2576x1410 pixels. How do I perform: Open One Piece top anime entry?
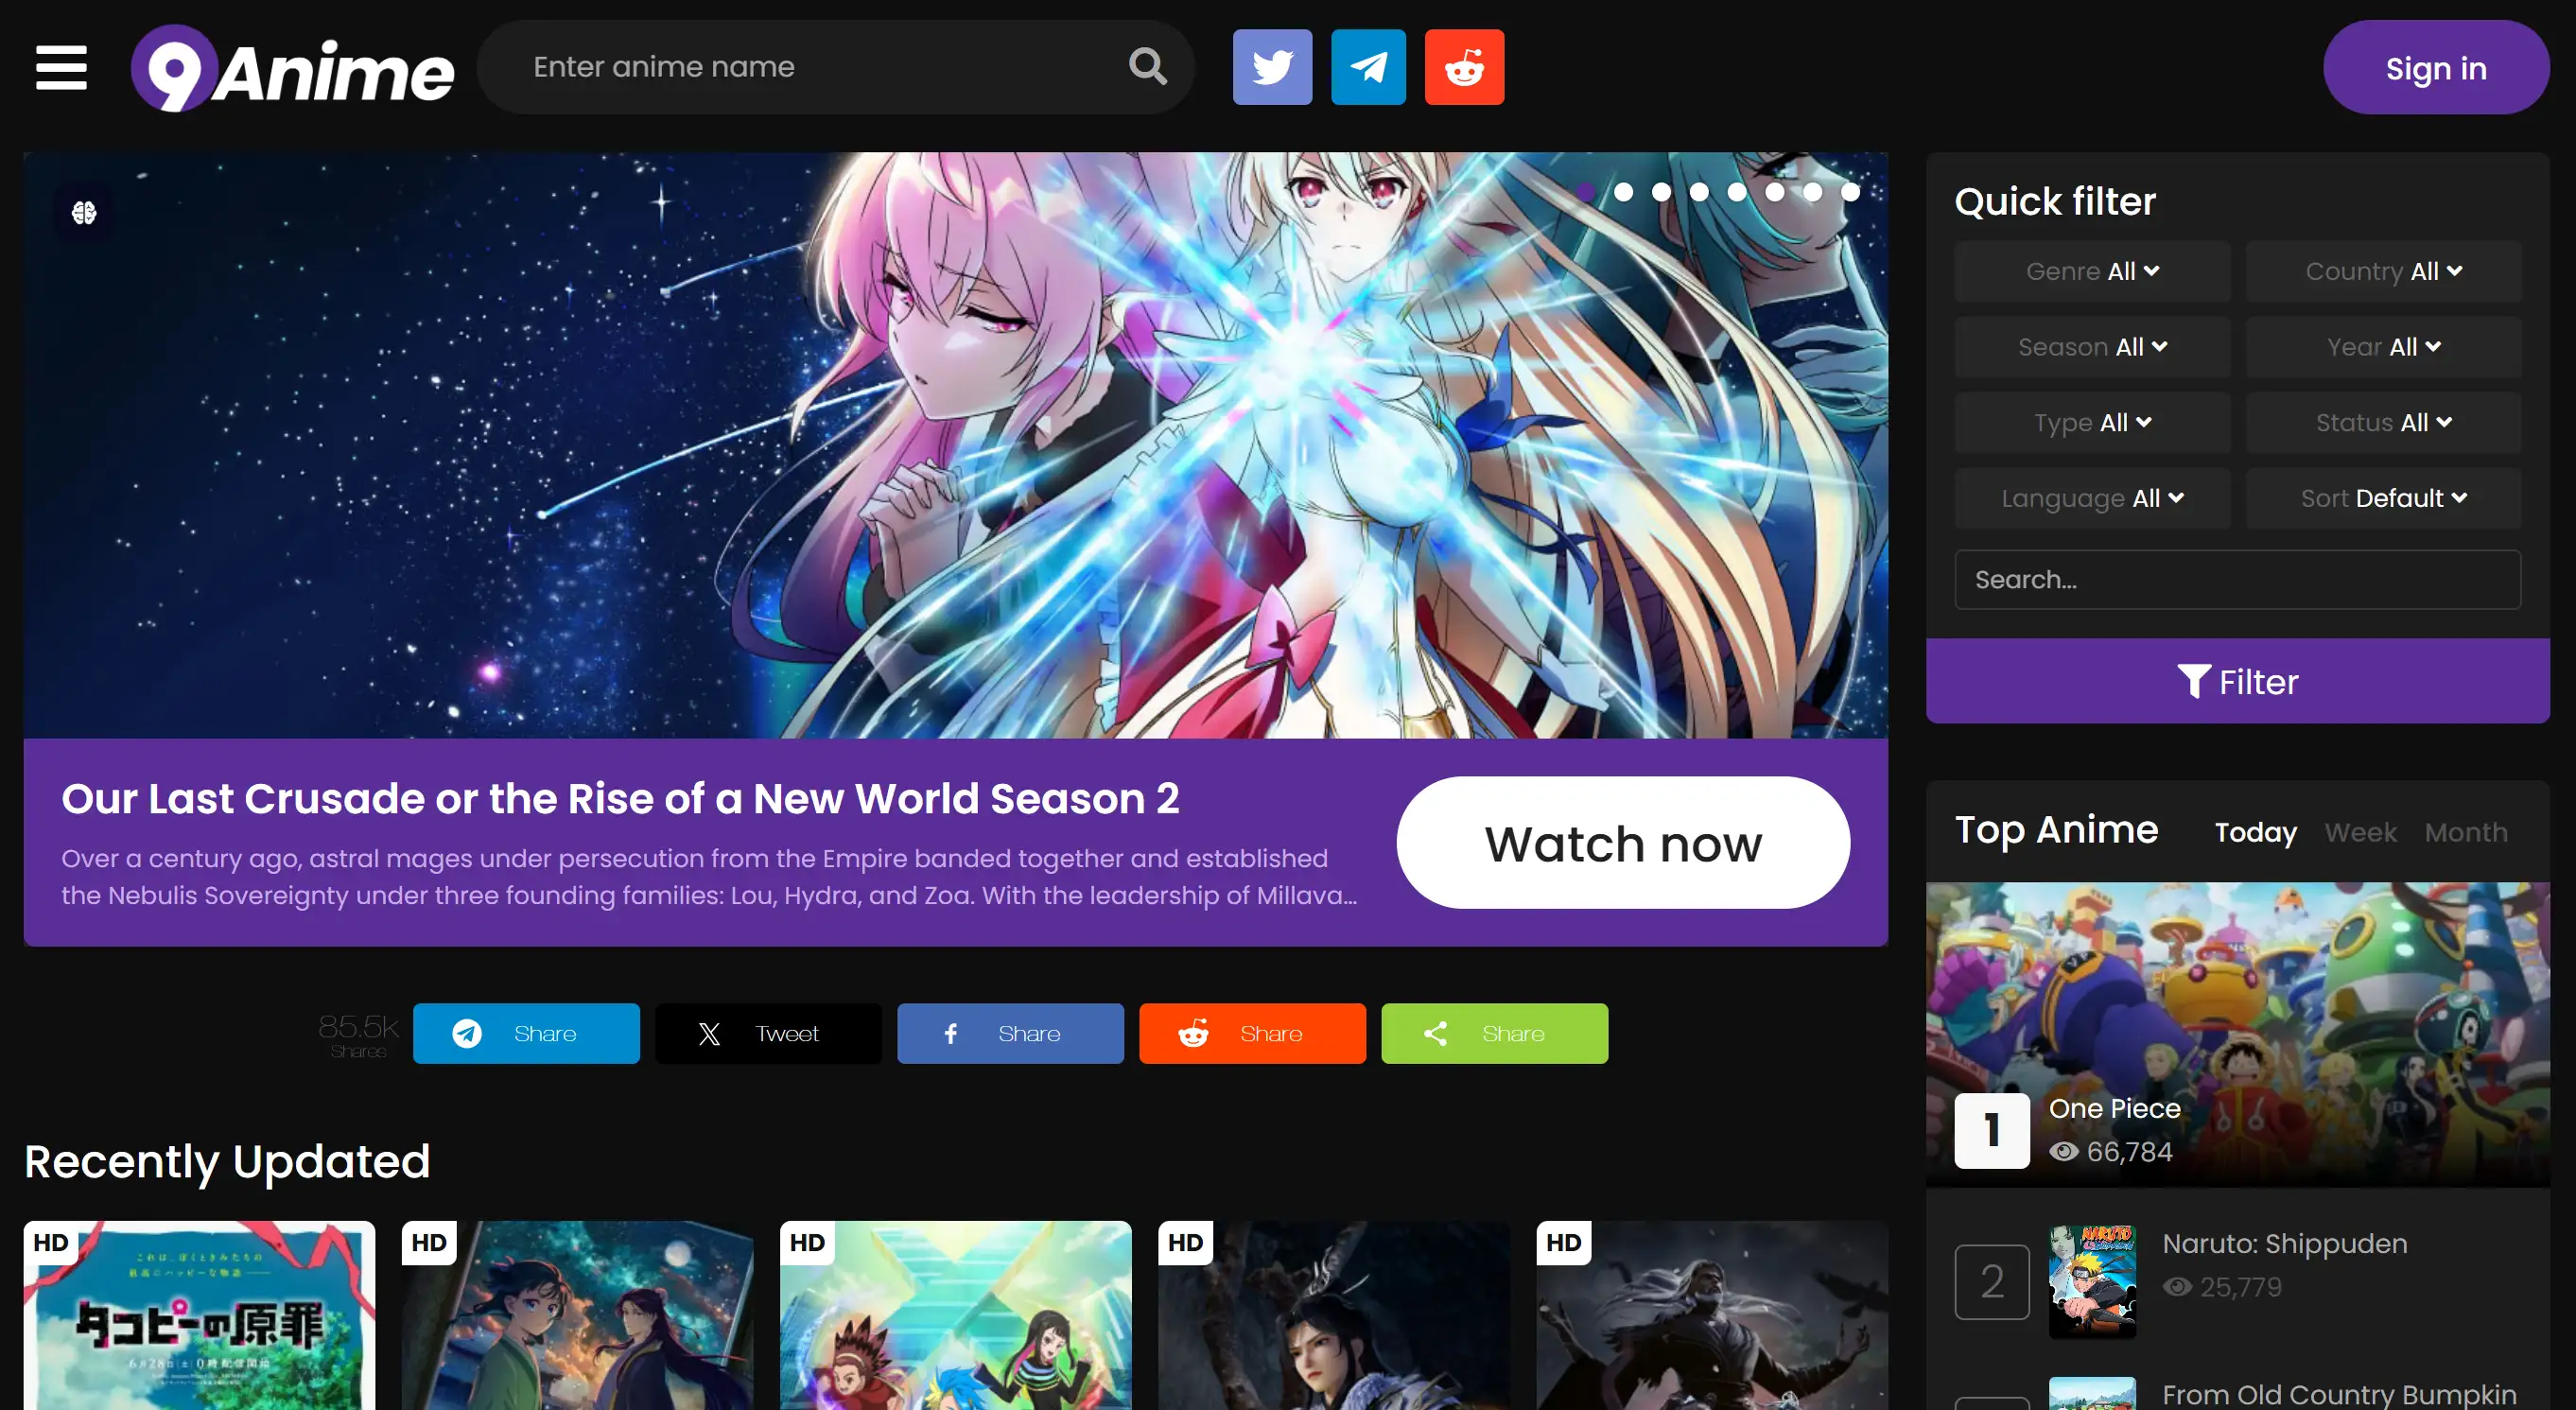click(2114, 1108)
